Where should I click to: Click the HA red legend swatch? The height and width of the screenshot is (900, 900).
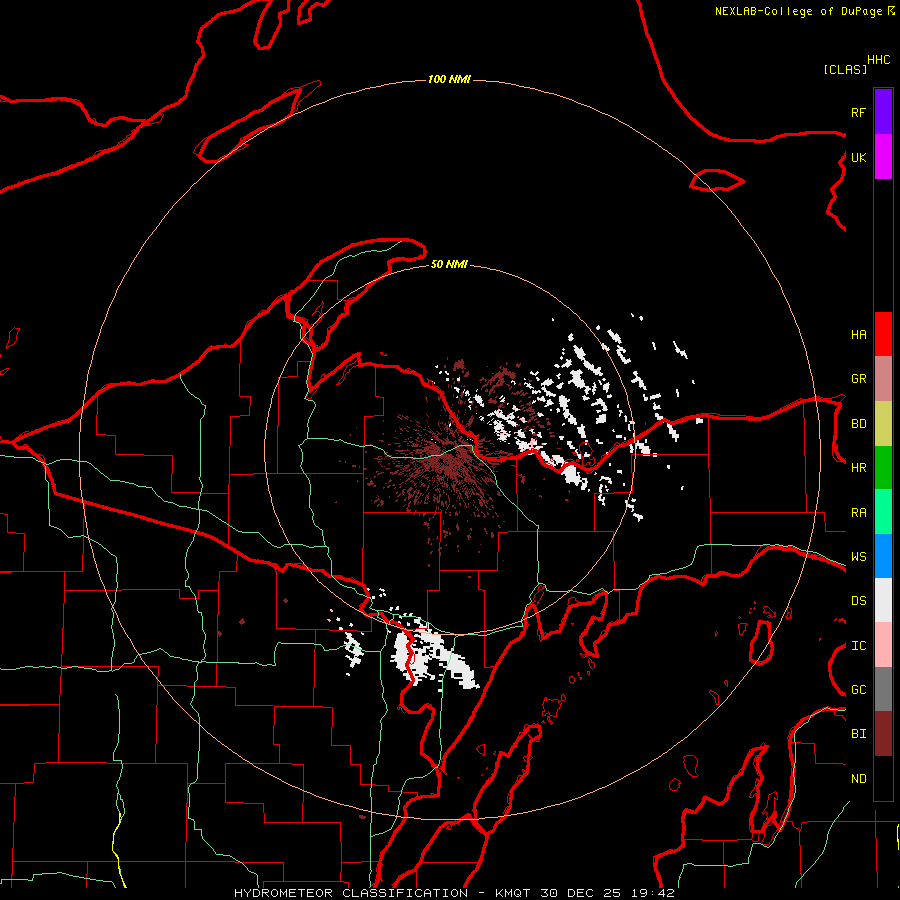[883, 334]
